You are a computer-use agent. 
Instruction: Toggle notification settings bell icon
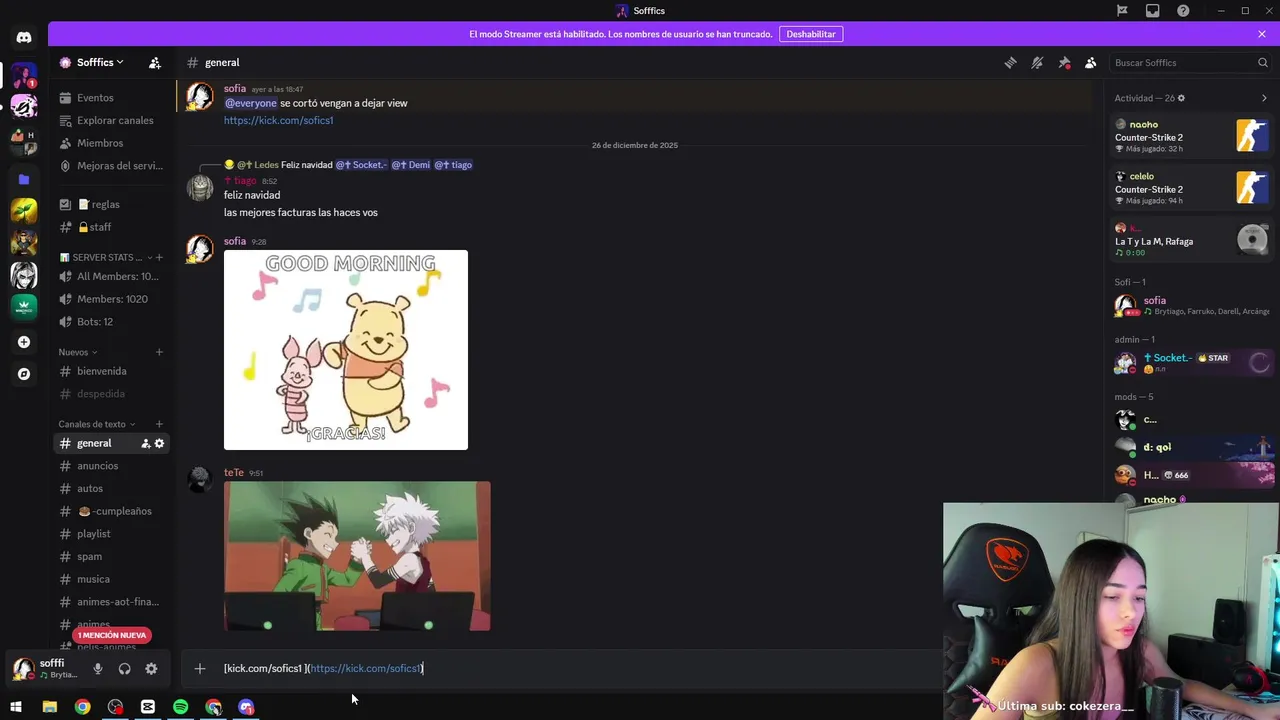pos(1037,62)
